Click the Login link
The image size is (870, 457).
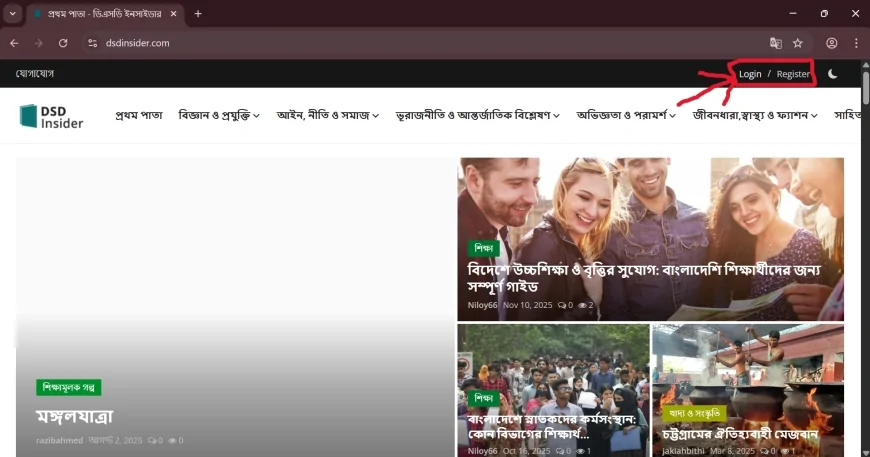coord(750,74)
